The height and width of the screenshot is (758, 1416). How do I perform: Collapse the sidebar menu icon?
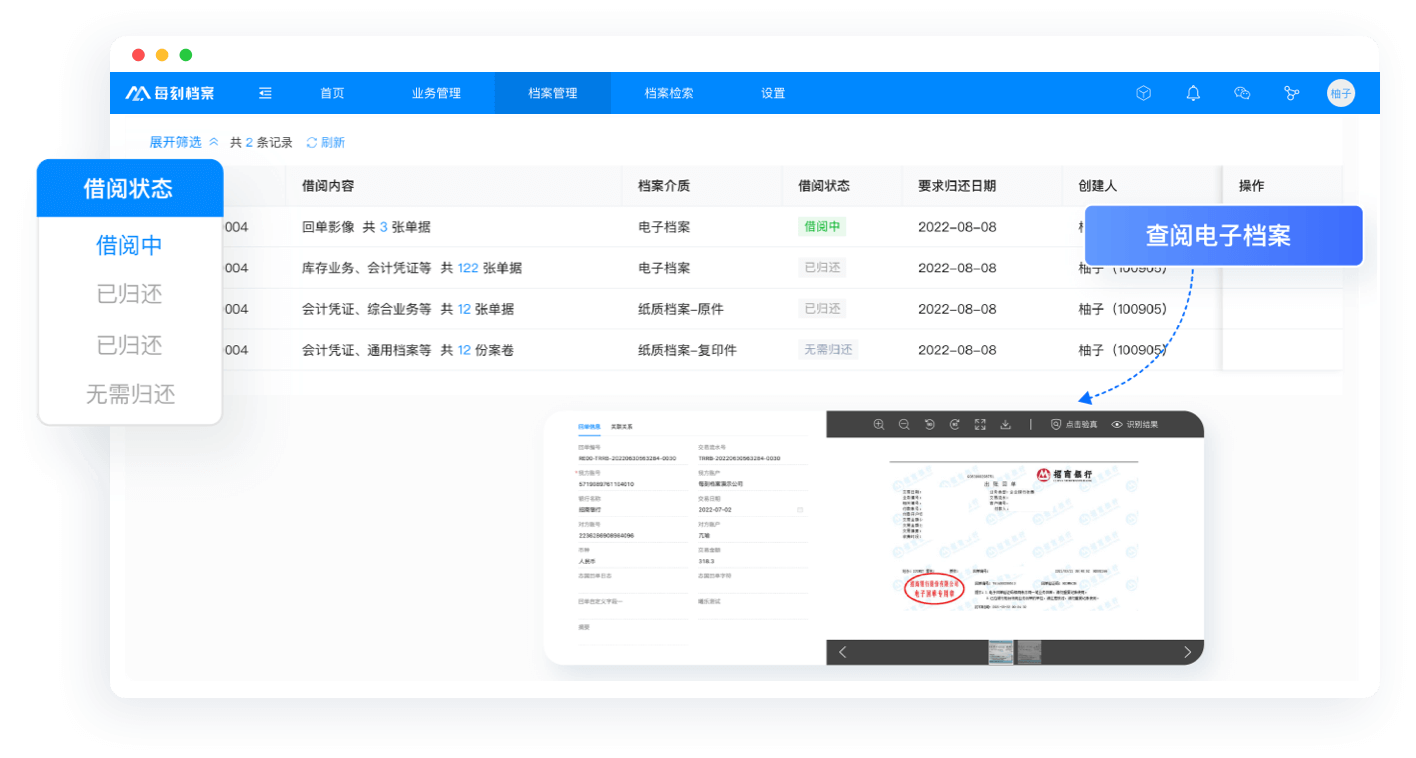pos(265,93)
